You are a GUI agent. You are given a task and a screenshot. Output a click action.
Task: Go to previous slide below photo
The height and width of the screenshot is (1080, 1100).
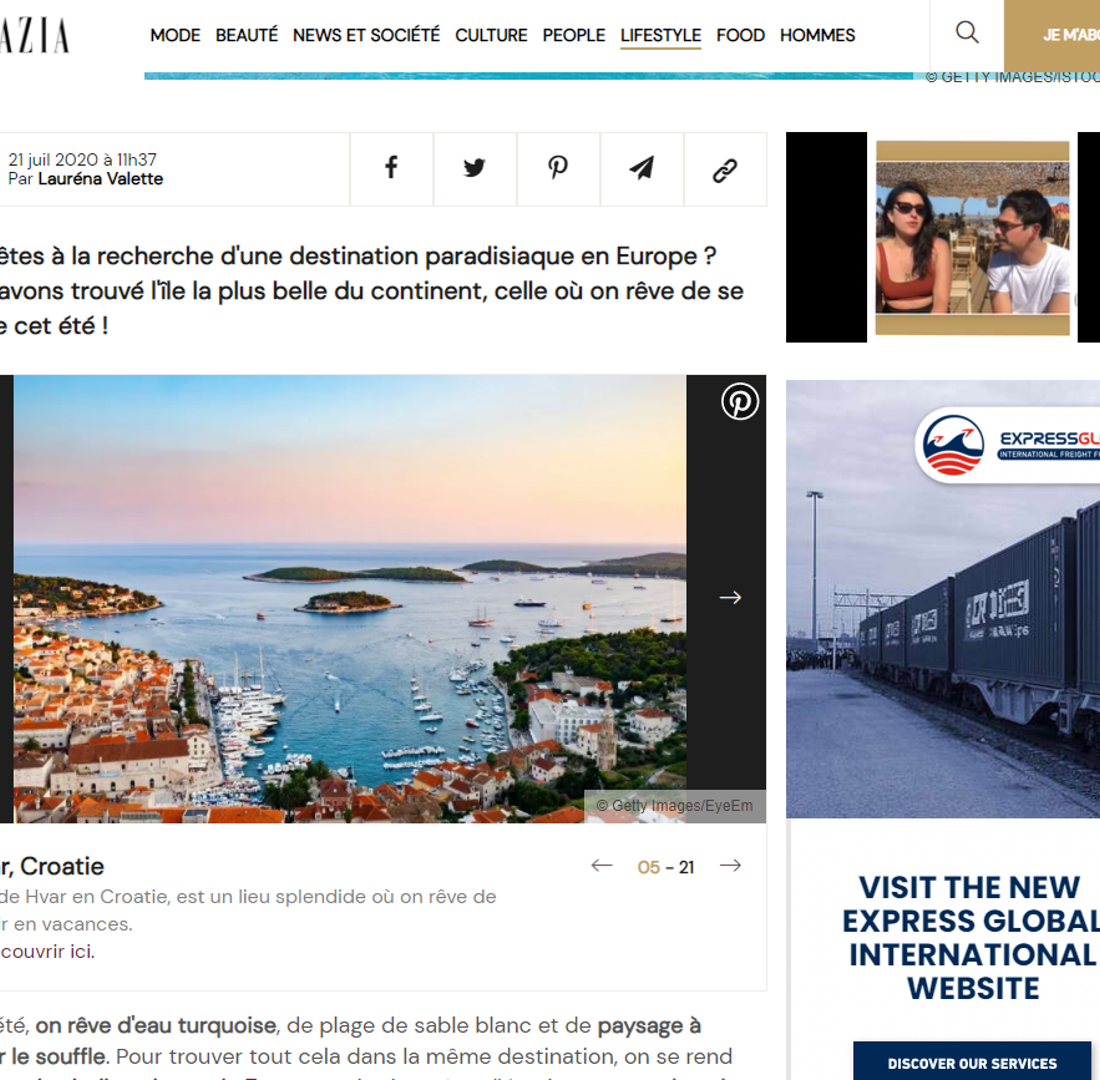coord(602,865)
